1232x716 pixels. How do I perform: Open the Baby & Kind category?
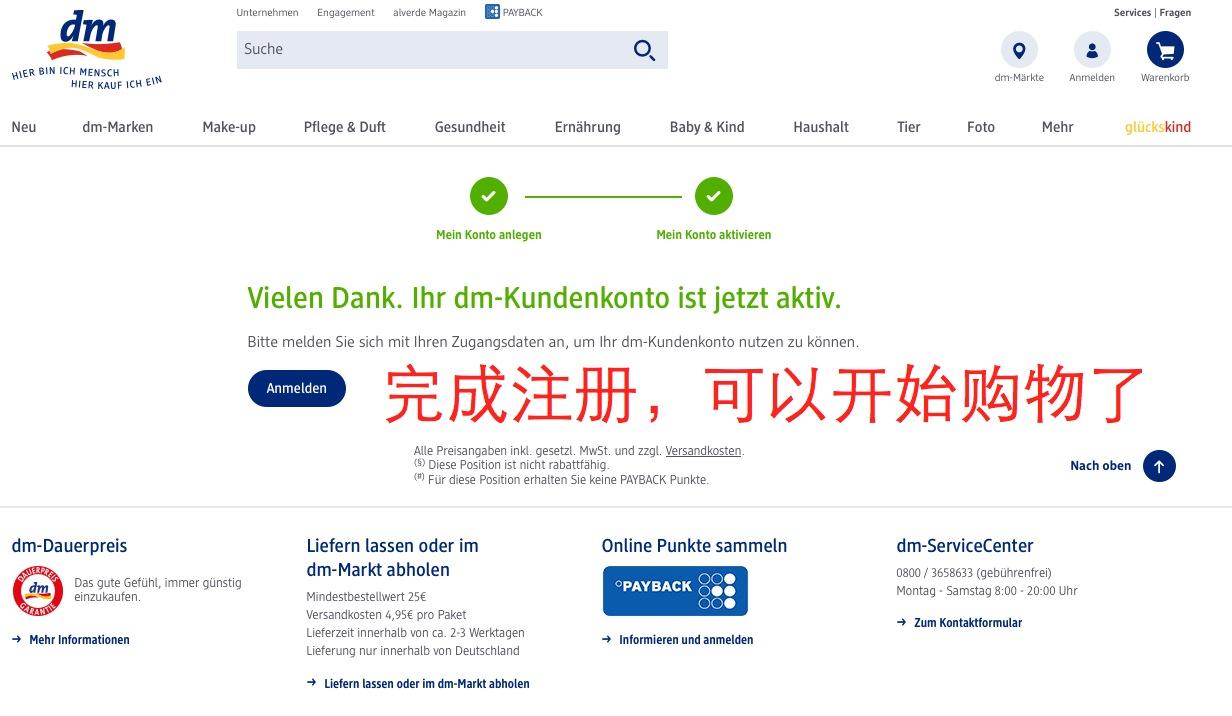coord(707,127)
